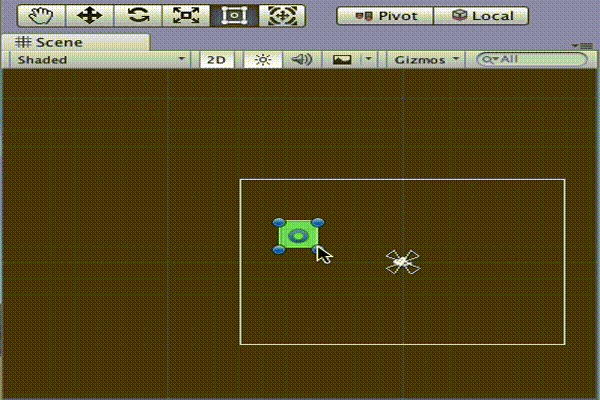
Task: Toggle the Local handle rotation button
Action: 482,15
